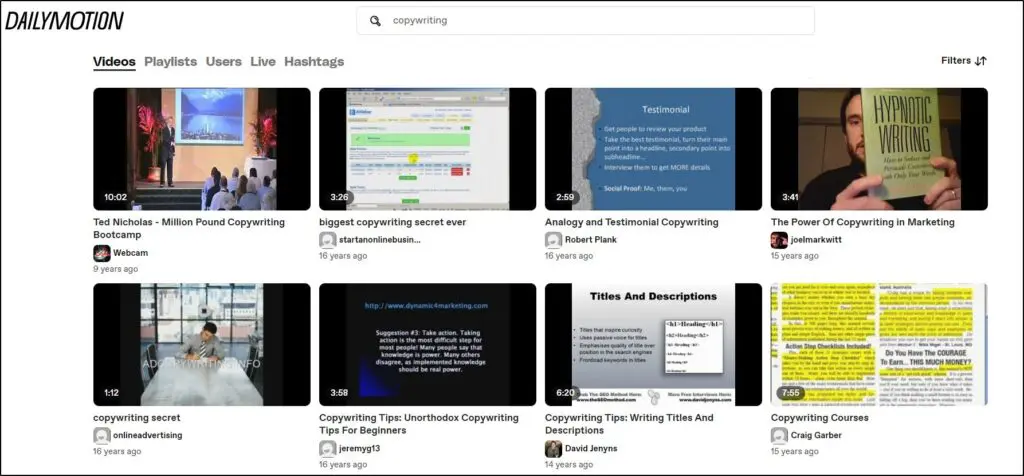Viewport: 1024px width, 476px height.
Task: Click the 3:26 duration badge
Action: coord(339,197)
